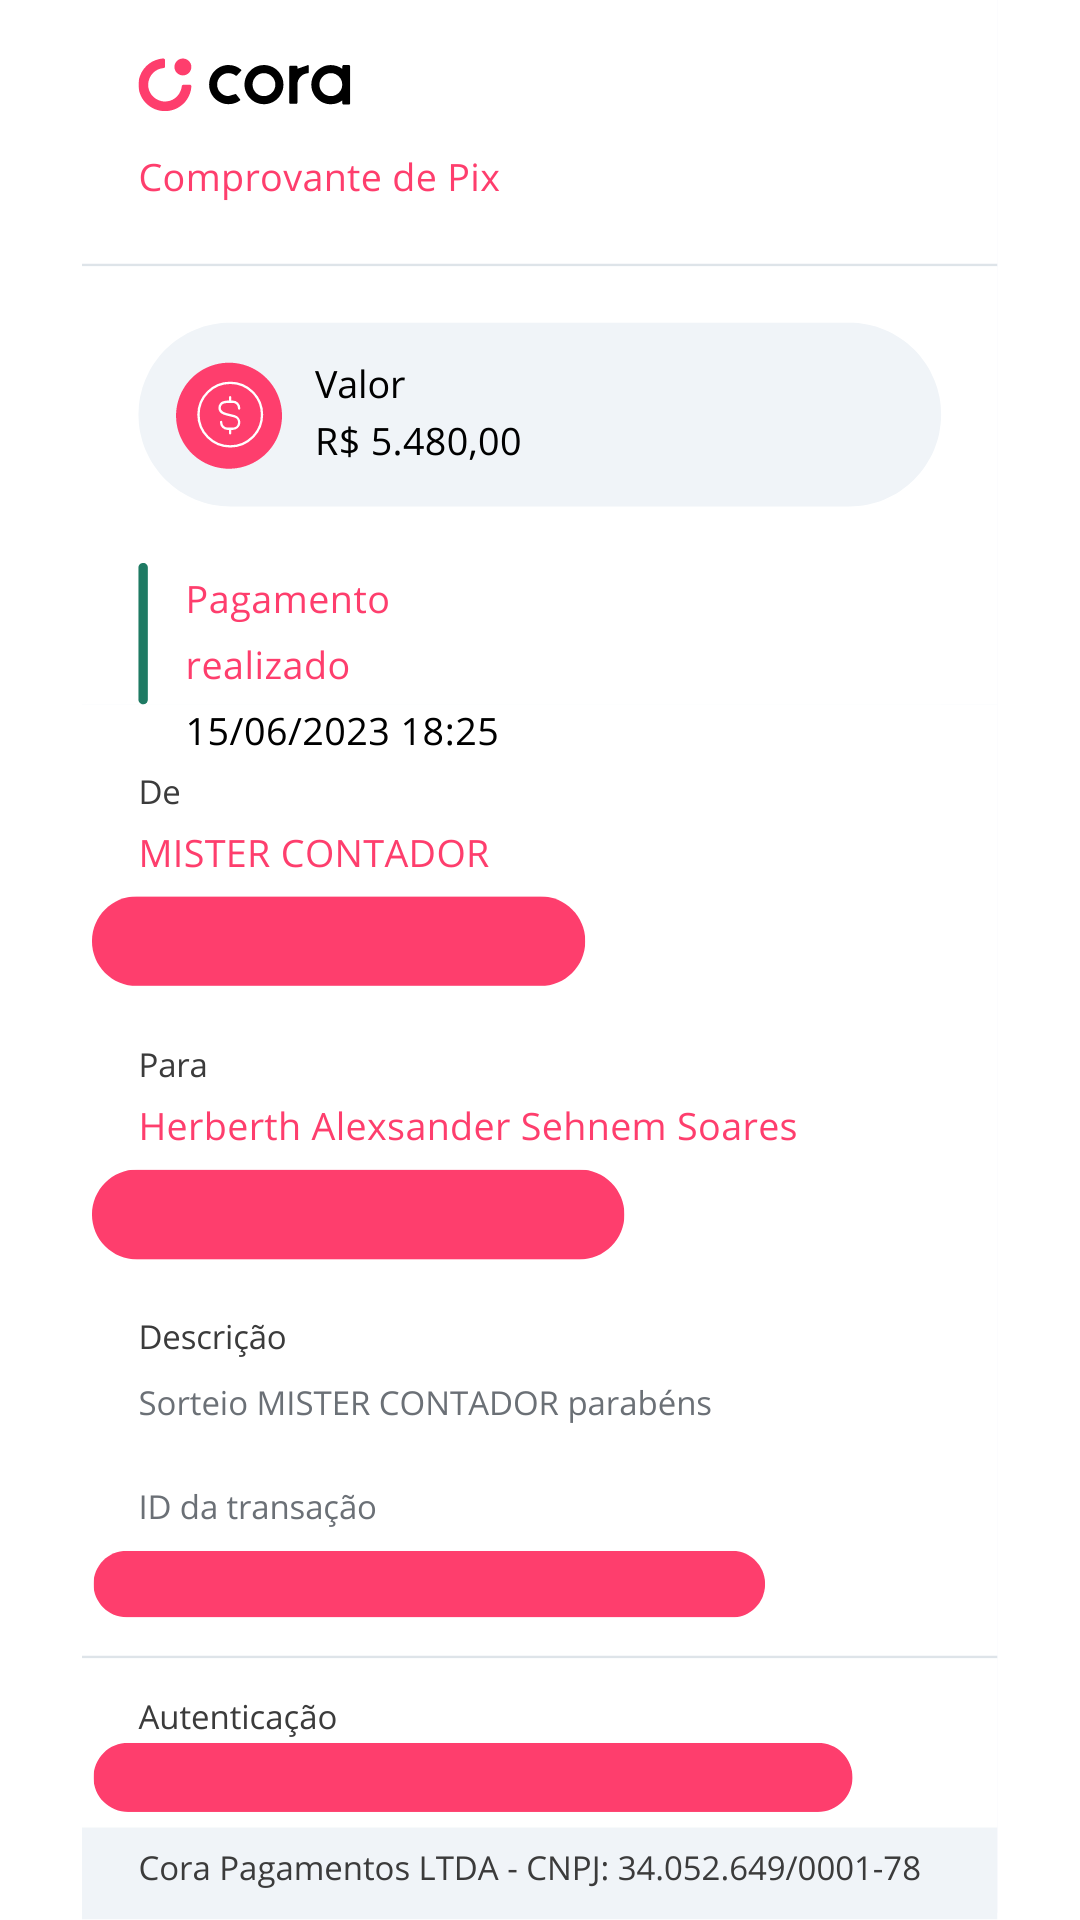Click the redacted authentication code bar

tap(472, 1777)
